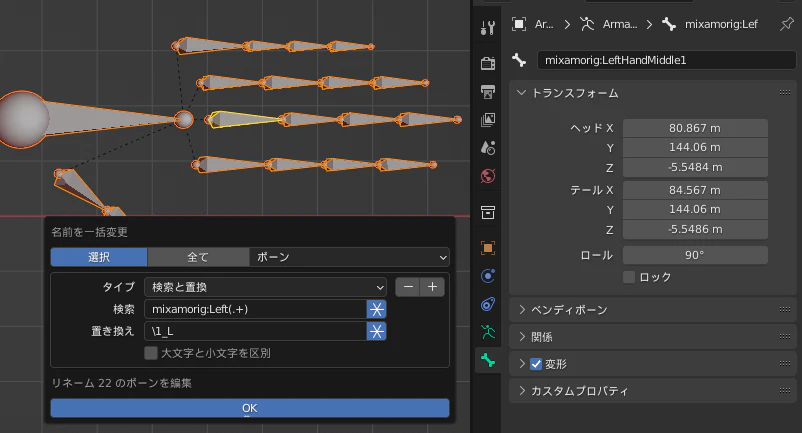Open the Render properties tab
This screenshot has width=802, height=433.
click(x=487, y=63)
